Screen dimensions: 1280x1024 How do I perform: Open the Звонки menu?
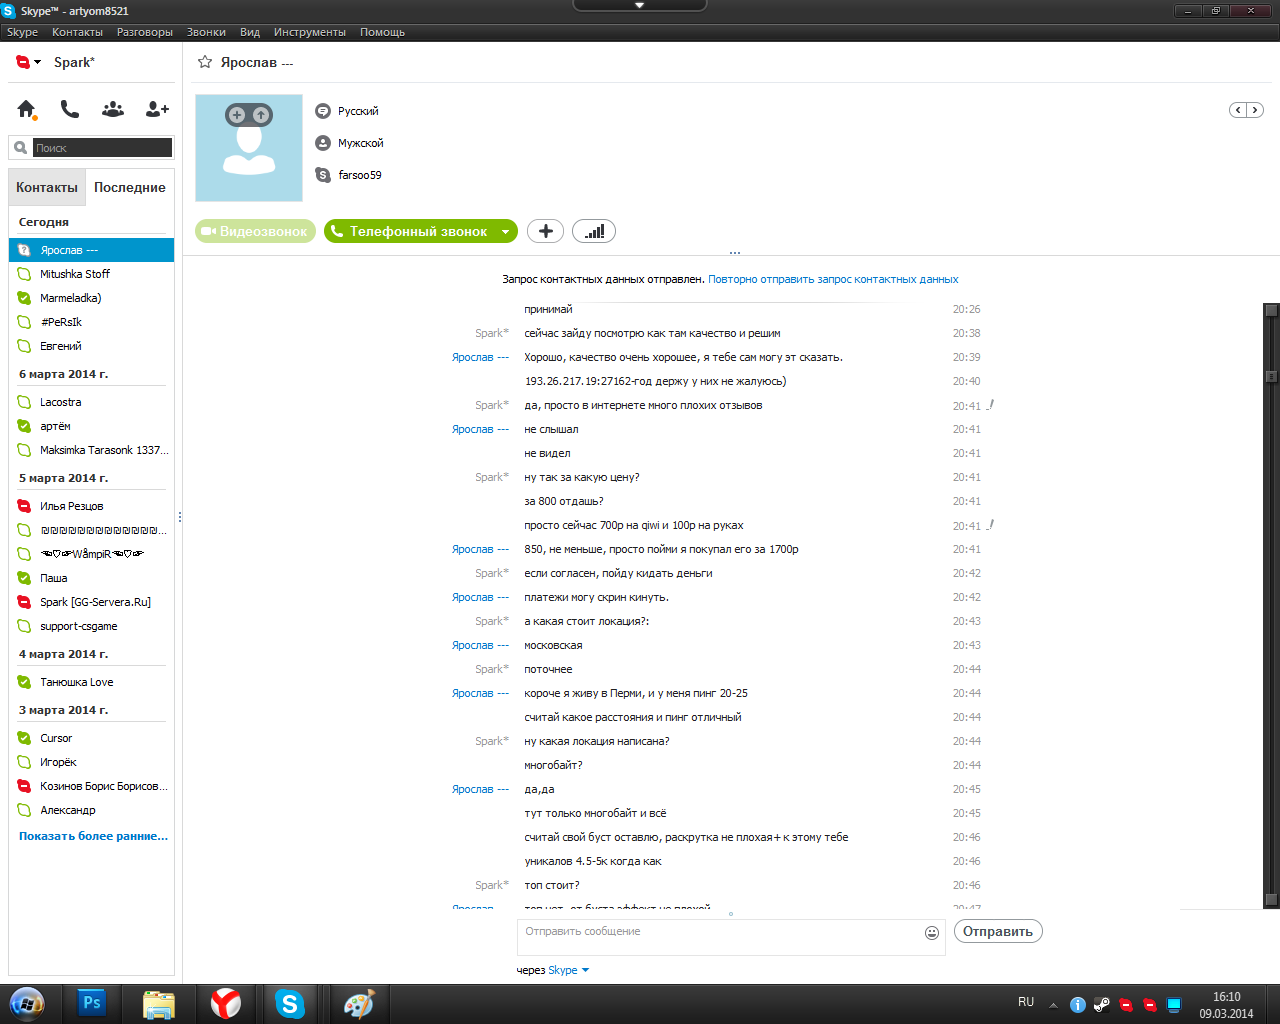coord(206,32)
